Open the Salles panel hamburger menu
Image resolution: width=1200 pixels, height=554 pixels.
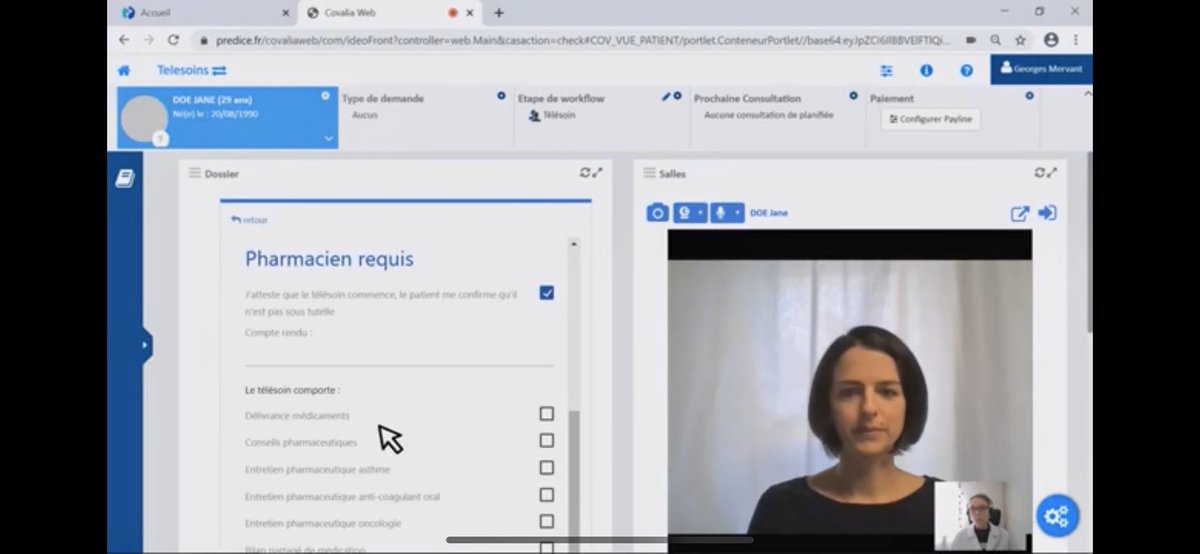pyautogui.click(x=649, y=173)
